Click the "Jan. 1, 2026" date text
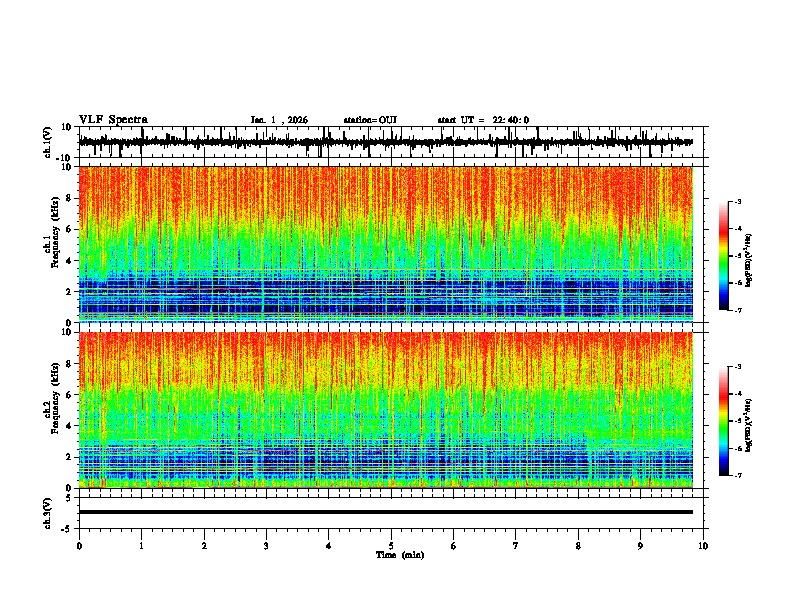Viewport: 792px width, 612px height. pos(279,120)
